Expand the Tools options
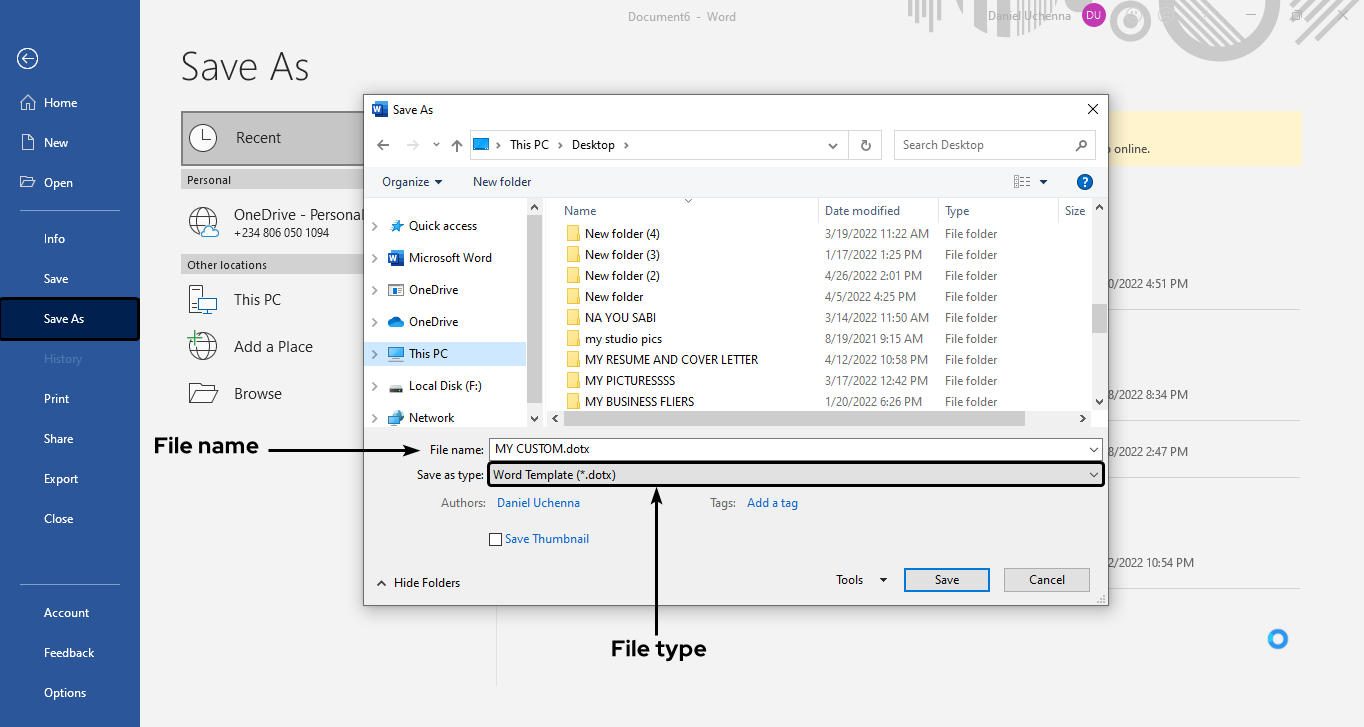Screen dimensions: 1364x727 858,579
